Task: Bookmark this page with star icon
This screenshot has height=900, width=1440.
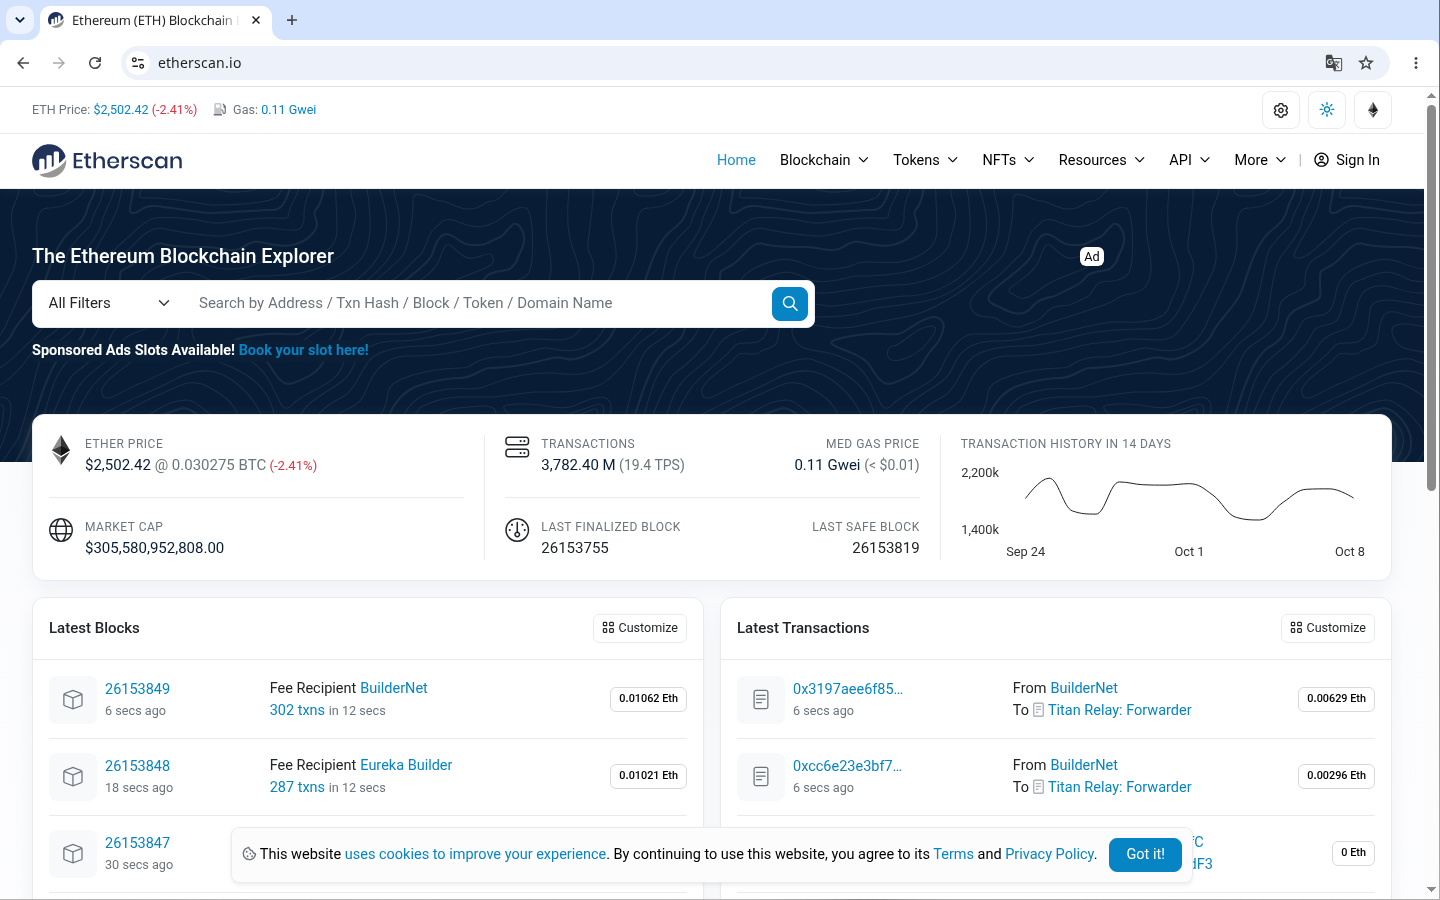Action: (1366, 63)
